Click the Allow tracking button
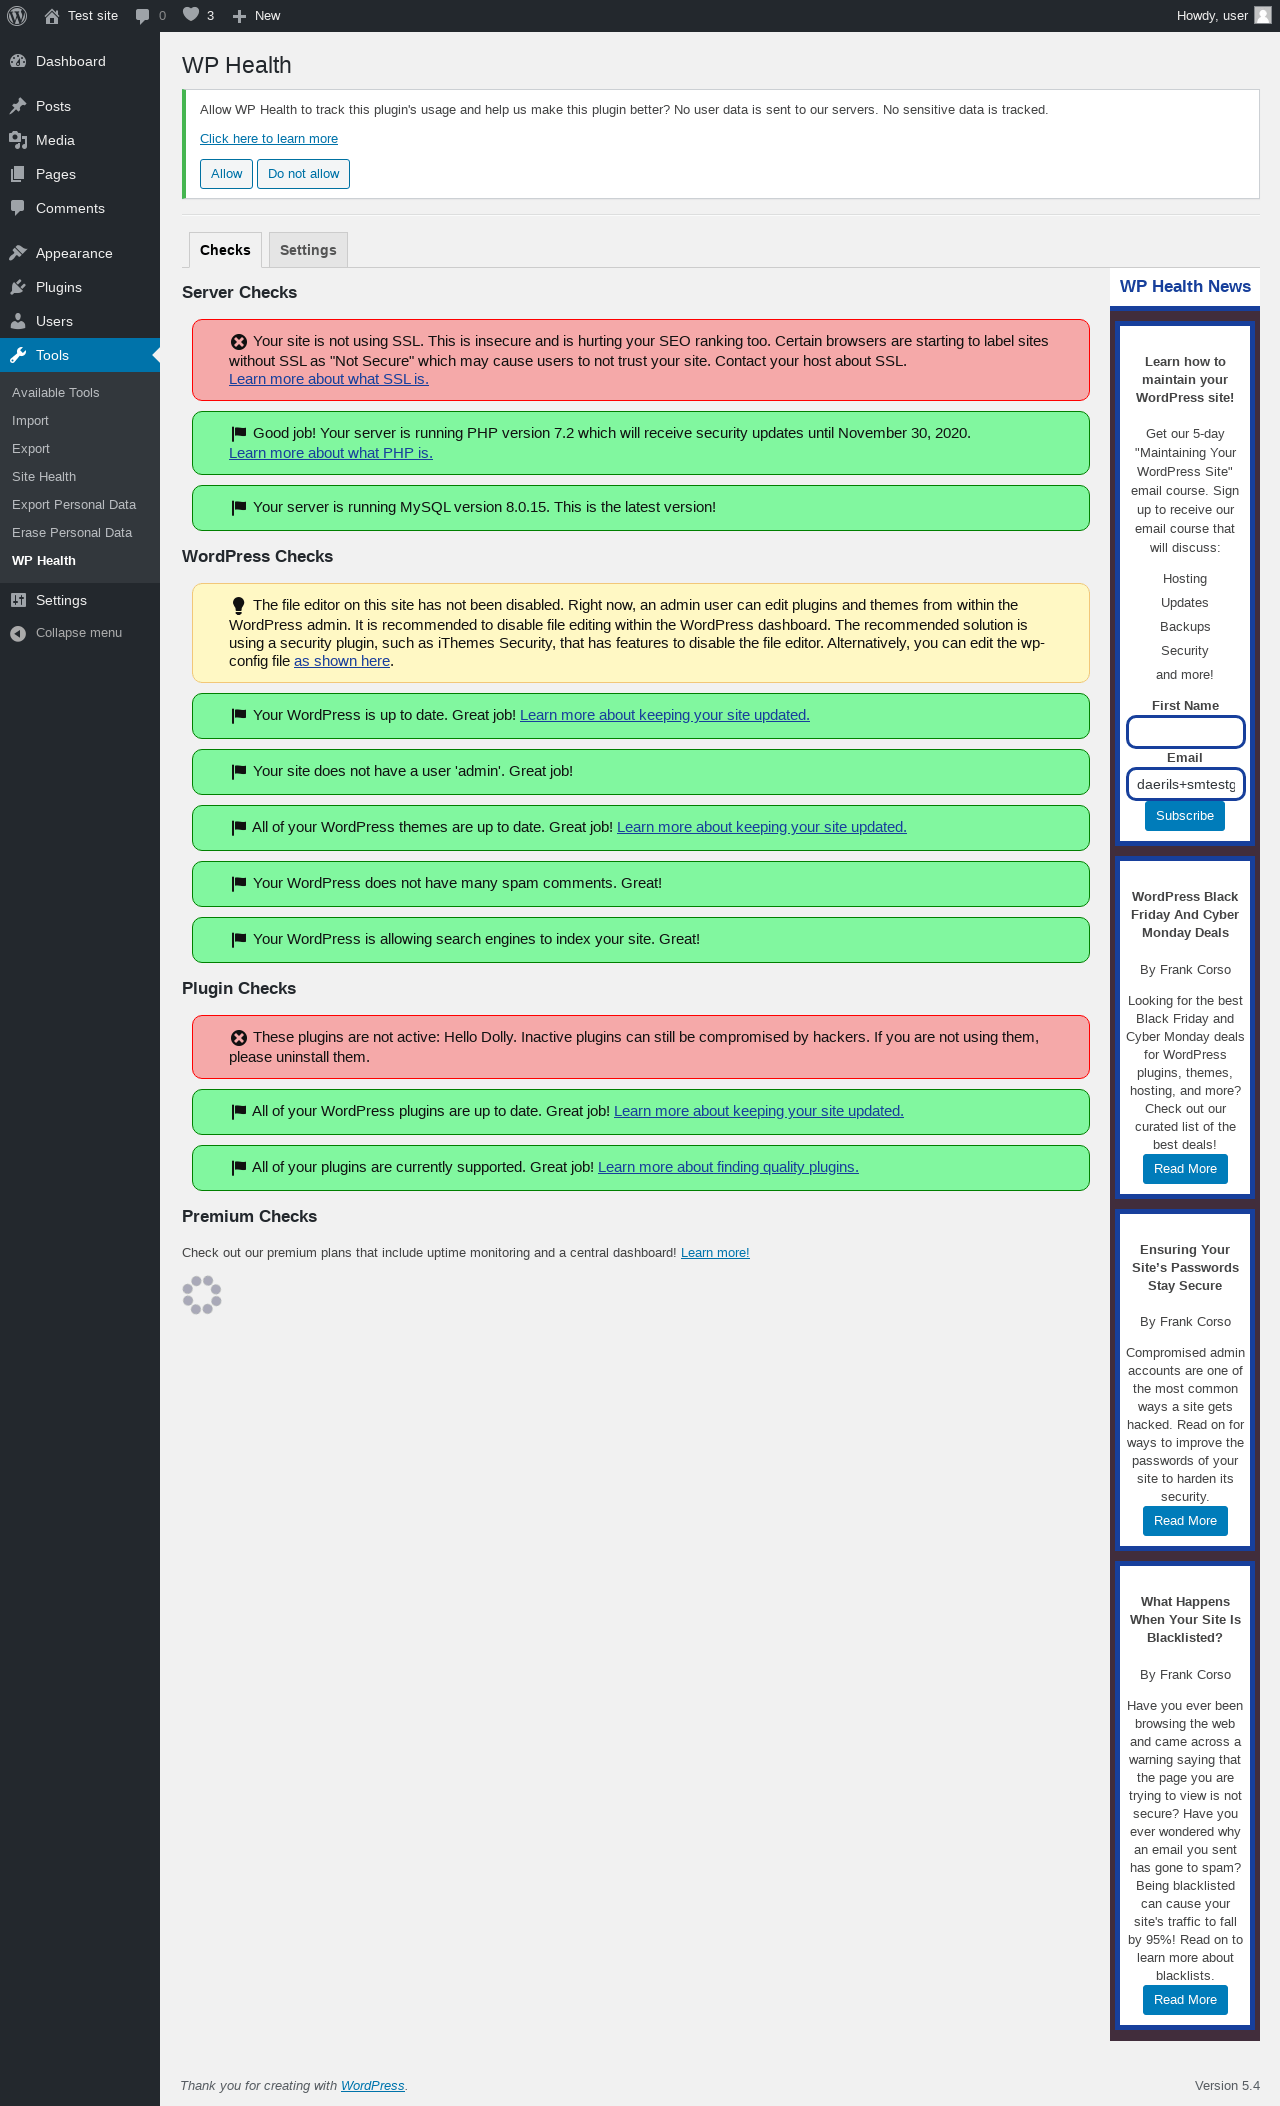The image size is (1280, 2106). pos(226,174)
